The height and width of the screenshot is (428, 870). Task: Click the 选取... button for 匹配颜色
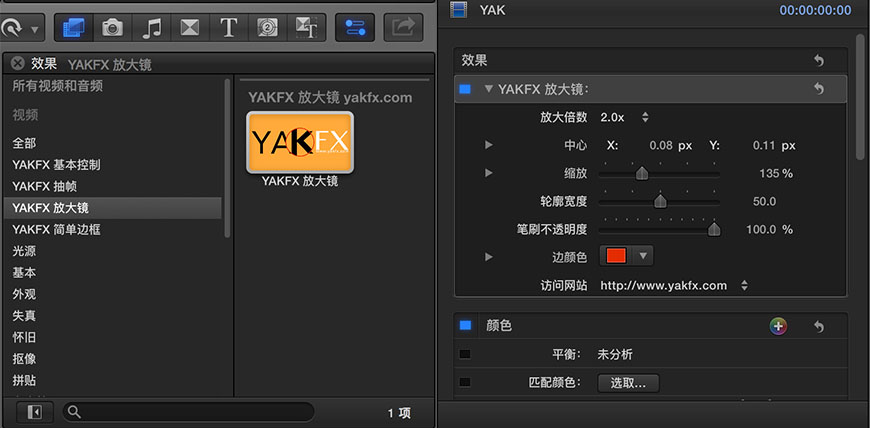(x=628, y=382)
